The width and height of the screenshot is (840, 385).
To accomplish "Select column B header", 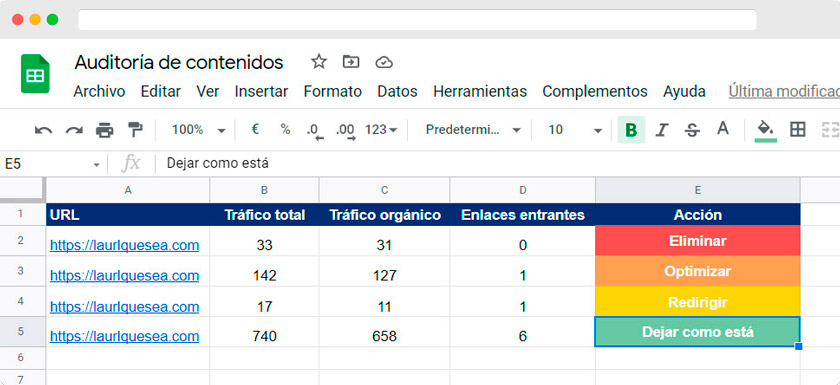I will click(x=264, y=190).
